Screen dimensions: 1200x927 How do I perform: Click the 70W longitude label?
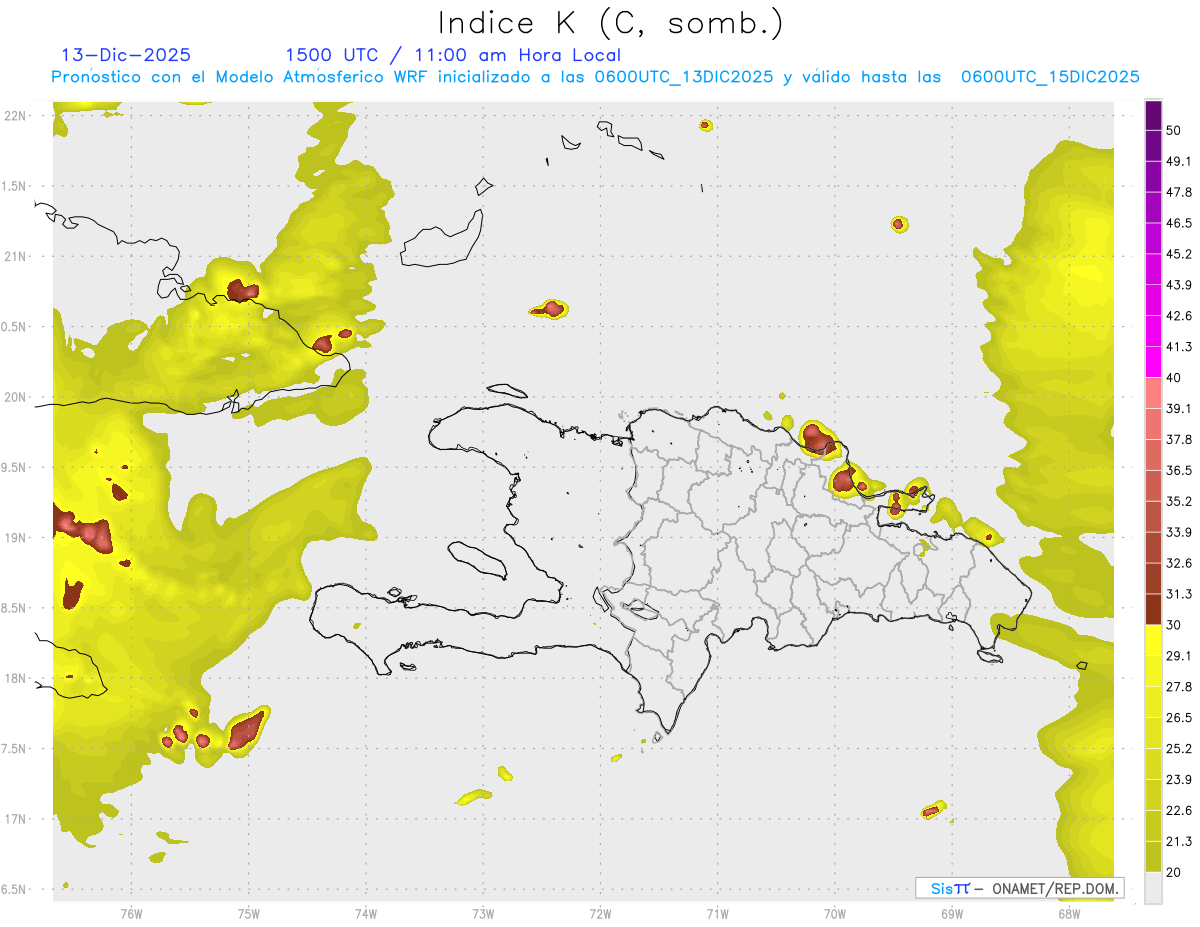[x=835, y=913]
